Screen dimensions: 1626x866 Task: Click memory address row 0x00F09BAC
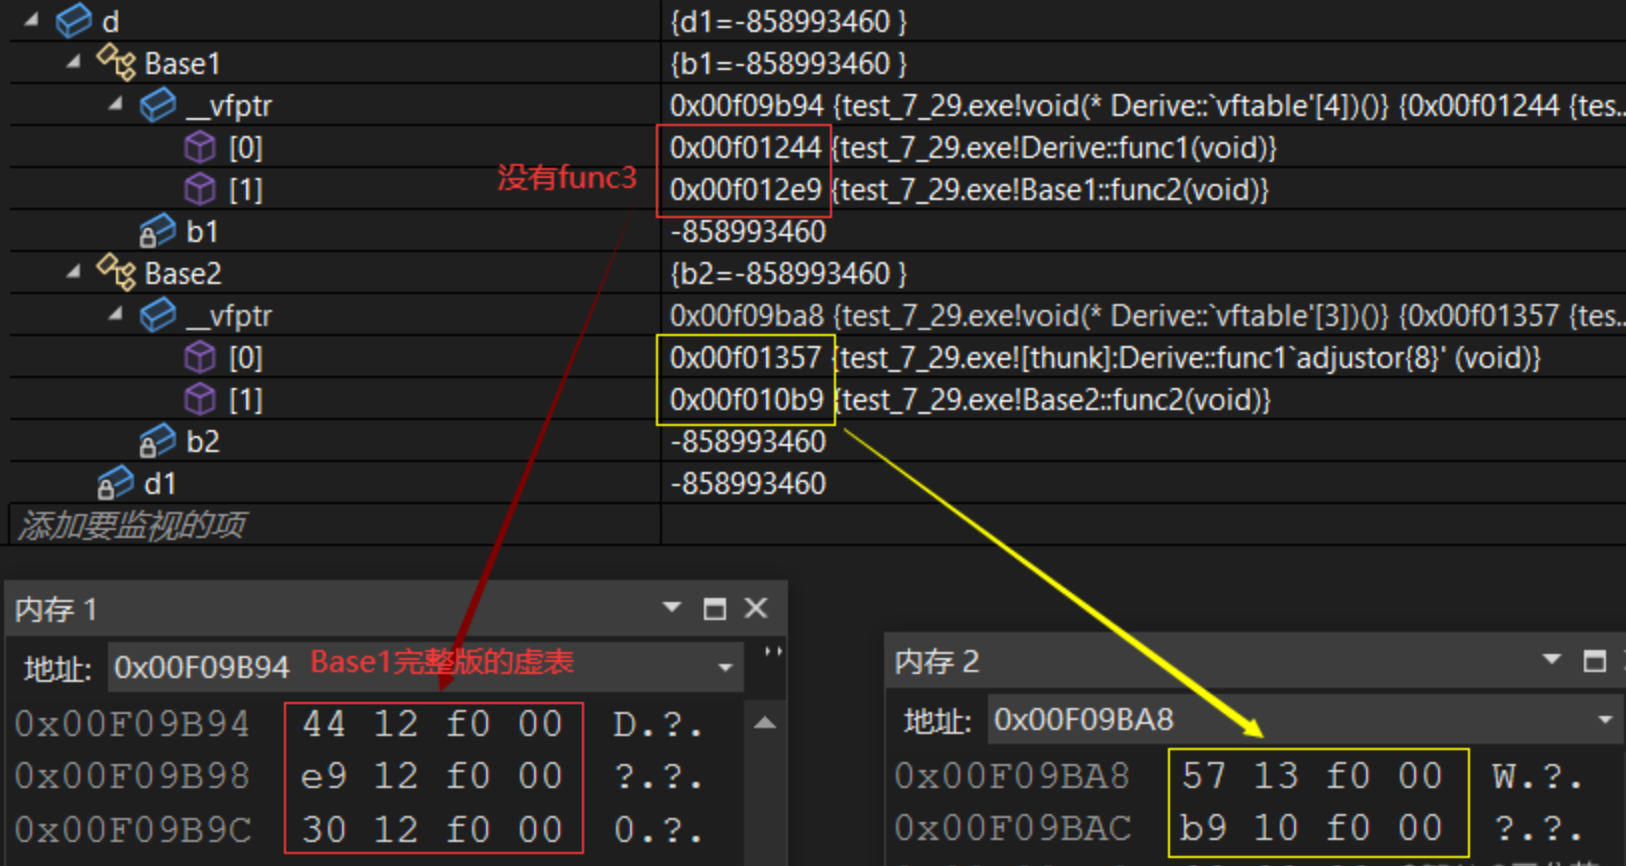click(x=1012, y=828)
